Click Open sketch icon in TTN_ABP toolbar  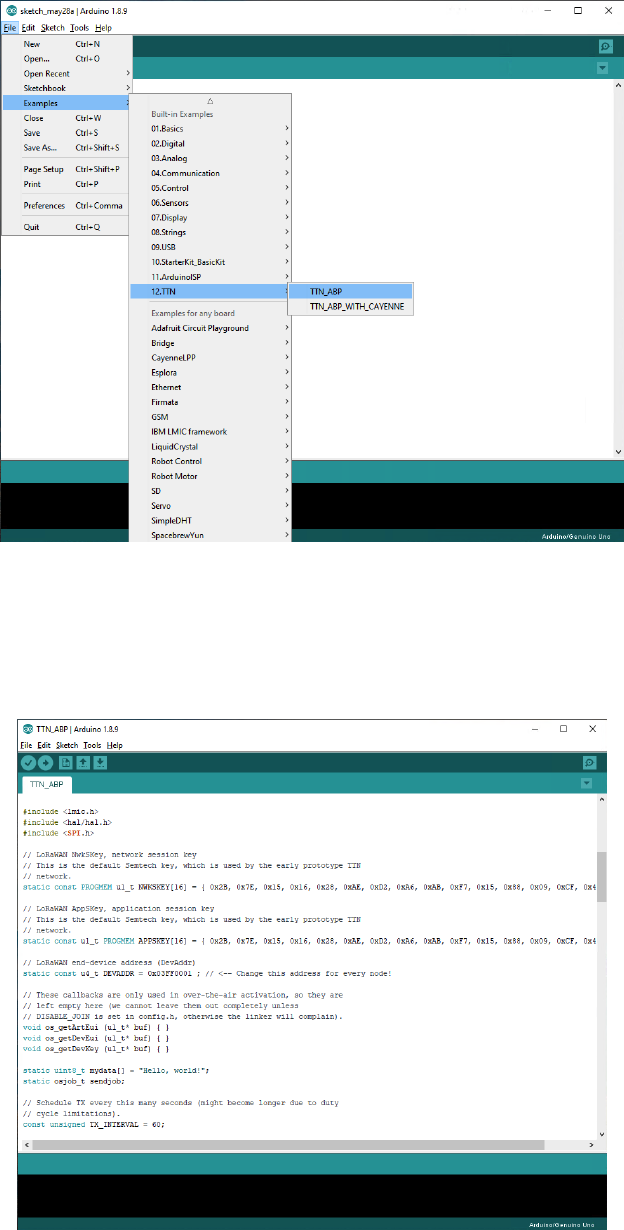[83, 762]
